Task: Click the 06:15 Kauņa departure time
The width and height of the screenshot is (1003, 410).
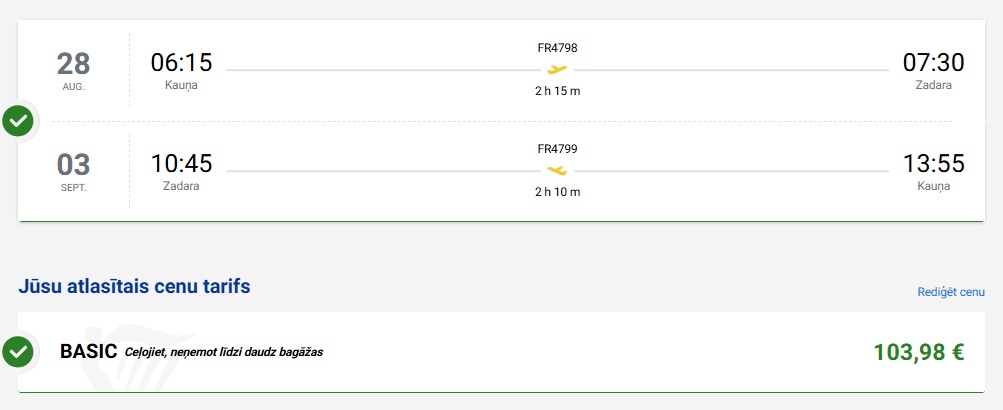Action: [x=181, y=63]
